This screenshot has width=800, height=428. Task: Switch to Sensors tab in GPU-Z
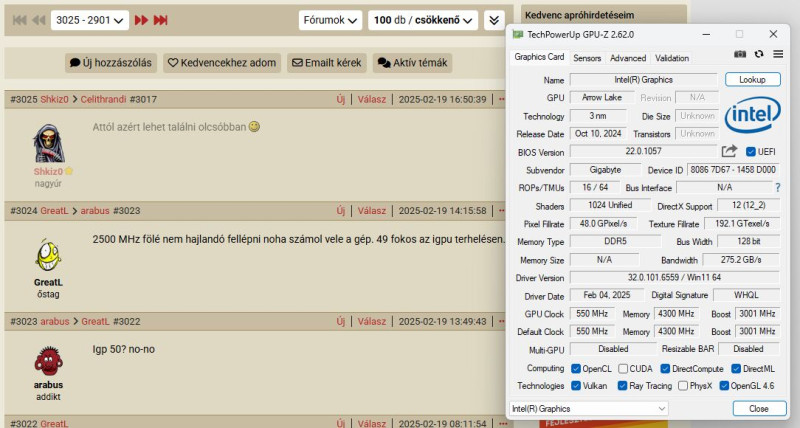point(587,58)
